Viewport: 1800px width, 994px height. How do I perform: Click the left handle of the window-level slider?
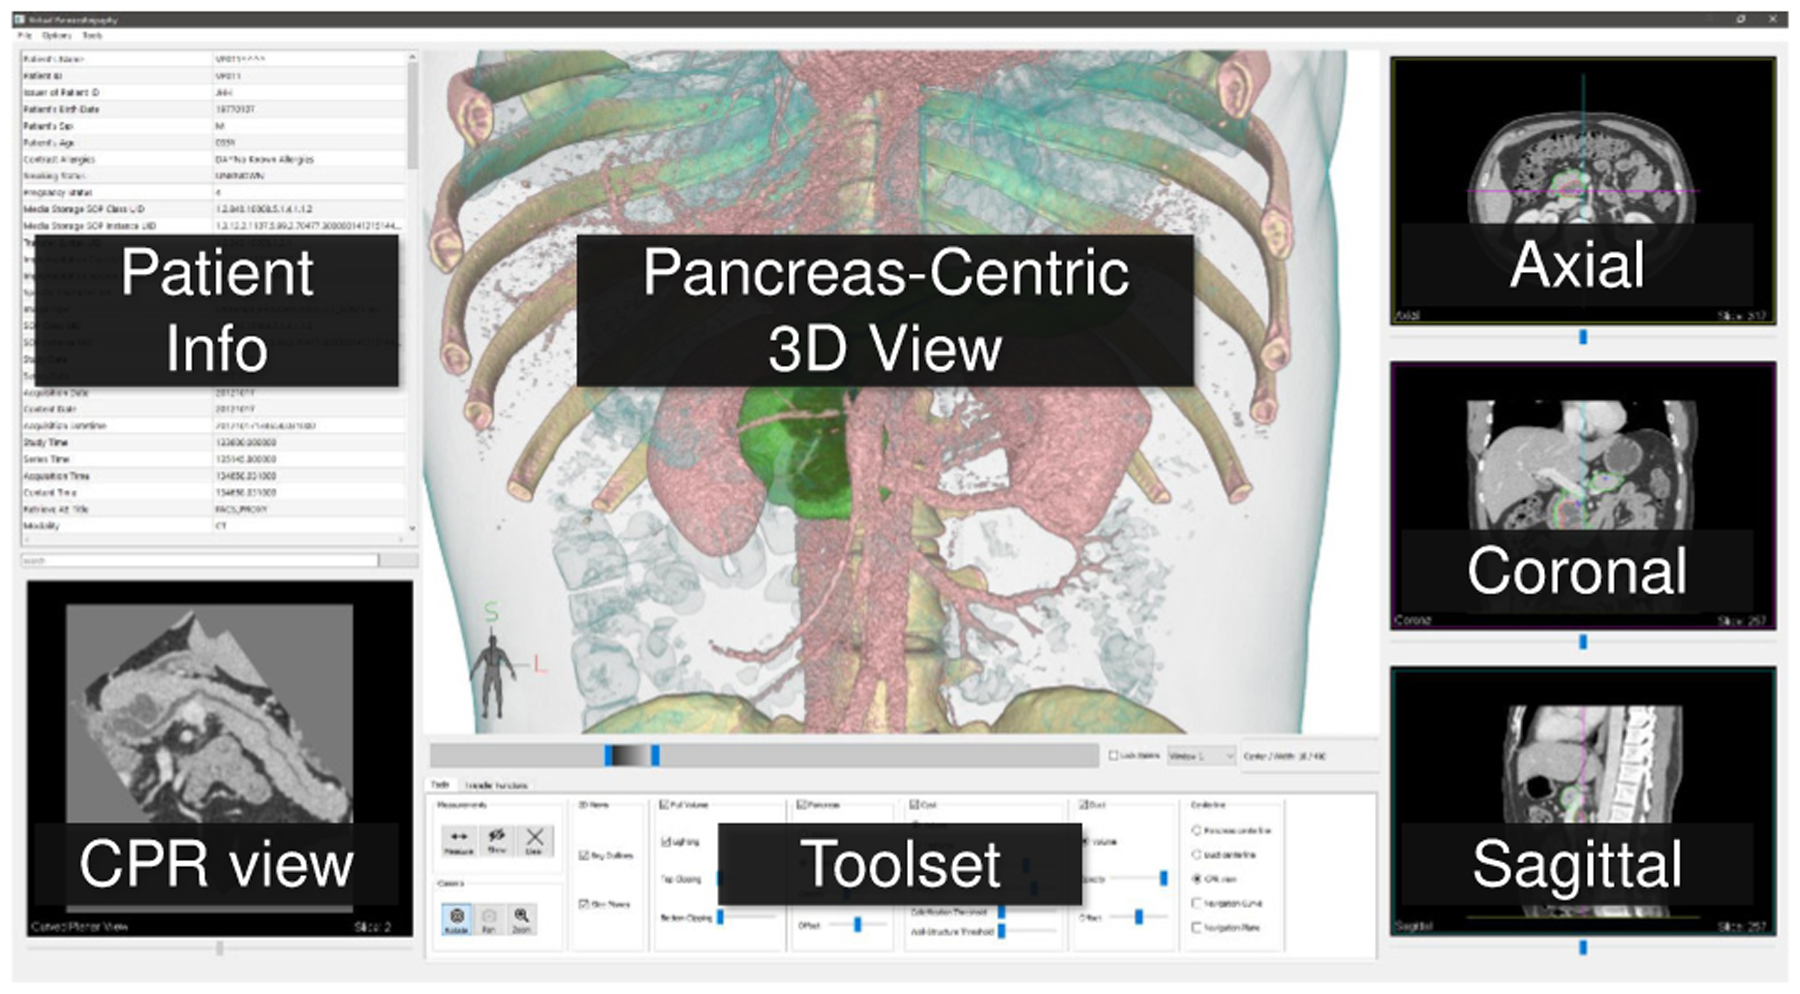[608, 755]
